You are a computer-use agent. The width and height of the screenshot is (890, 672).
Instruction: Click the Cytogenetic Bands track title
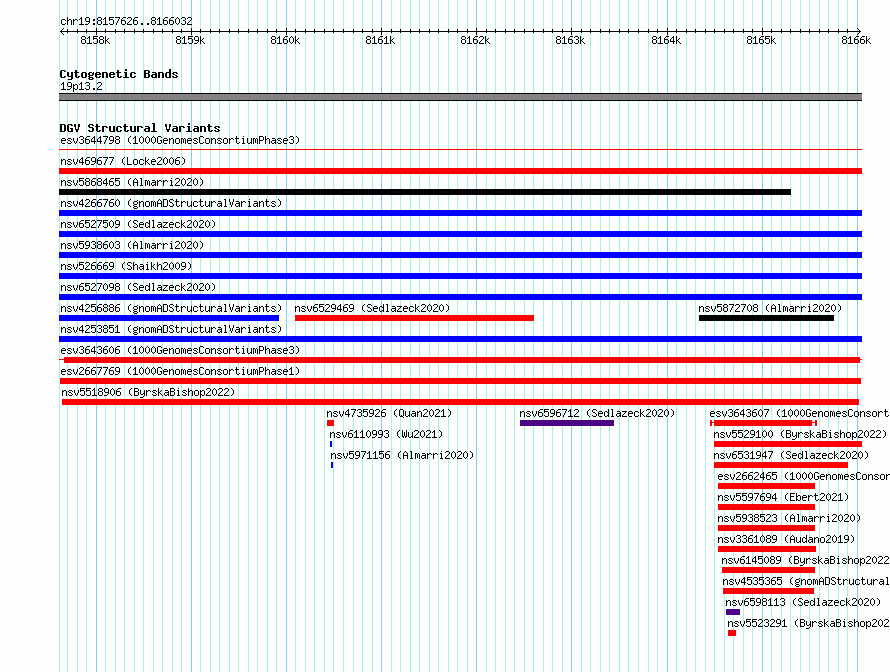(x=119, y=74)
